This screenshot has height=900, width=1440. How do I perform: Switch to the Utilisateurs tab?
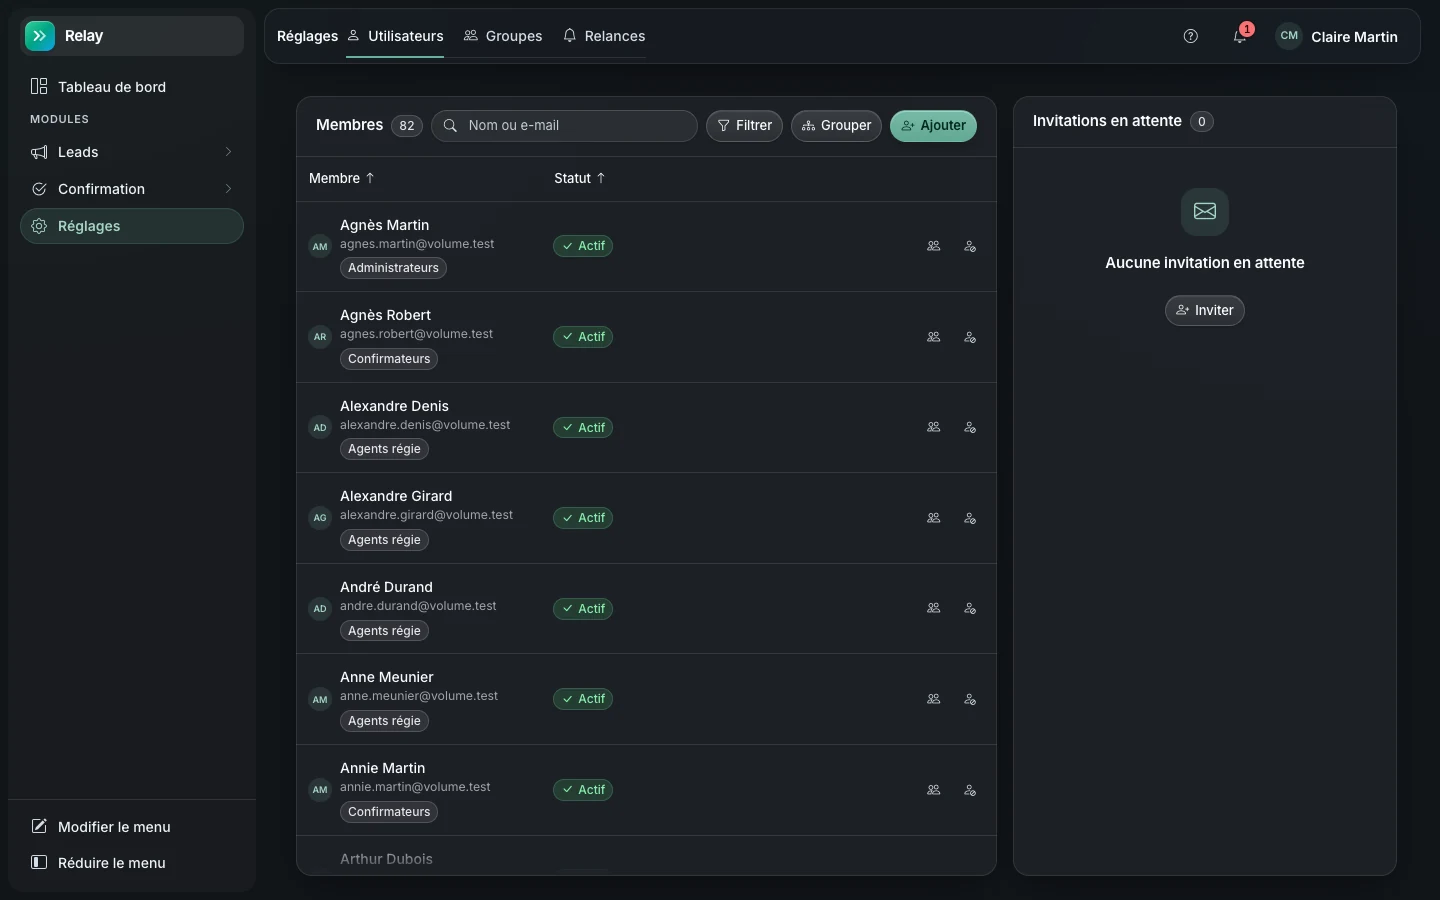pos(395,36)
